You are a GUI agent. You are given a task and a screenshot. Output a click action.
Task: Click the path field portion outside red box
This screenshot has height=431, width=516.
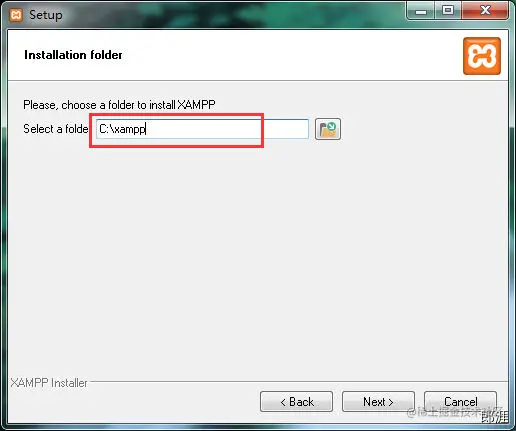coord(286,129)
